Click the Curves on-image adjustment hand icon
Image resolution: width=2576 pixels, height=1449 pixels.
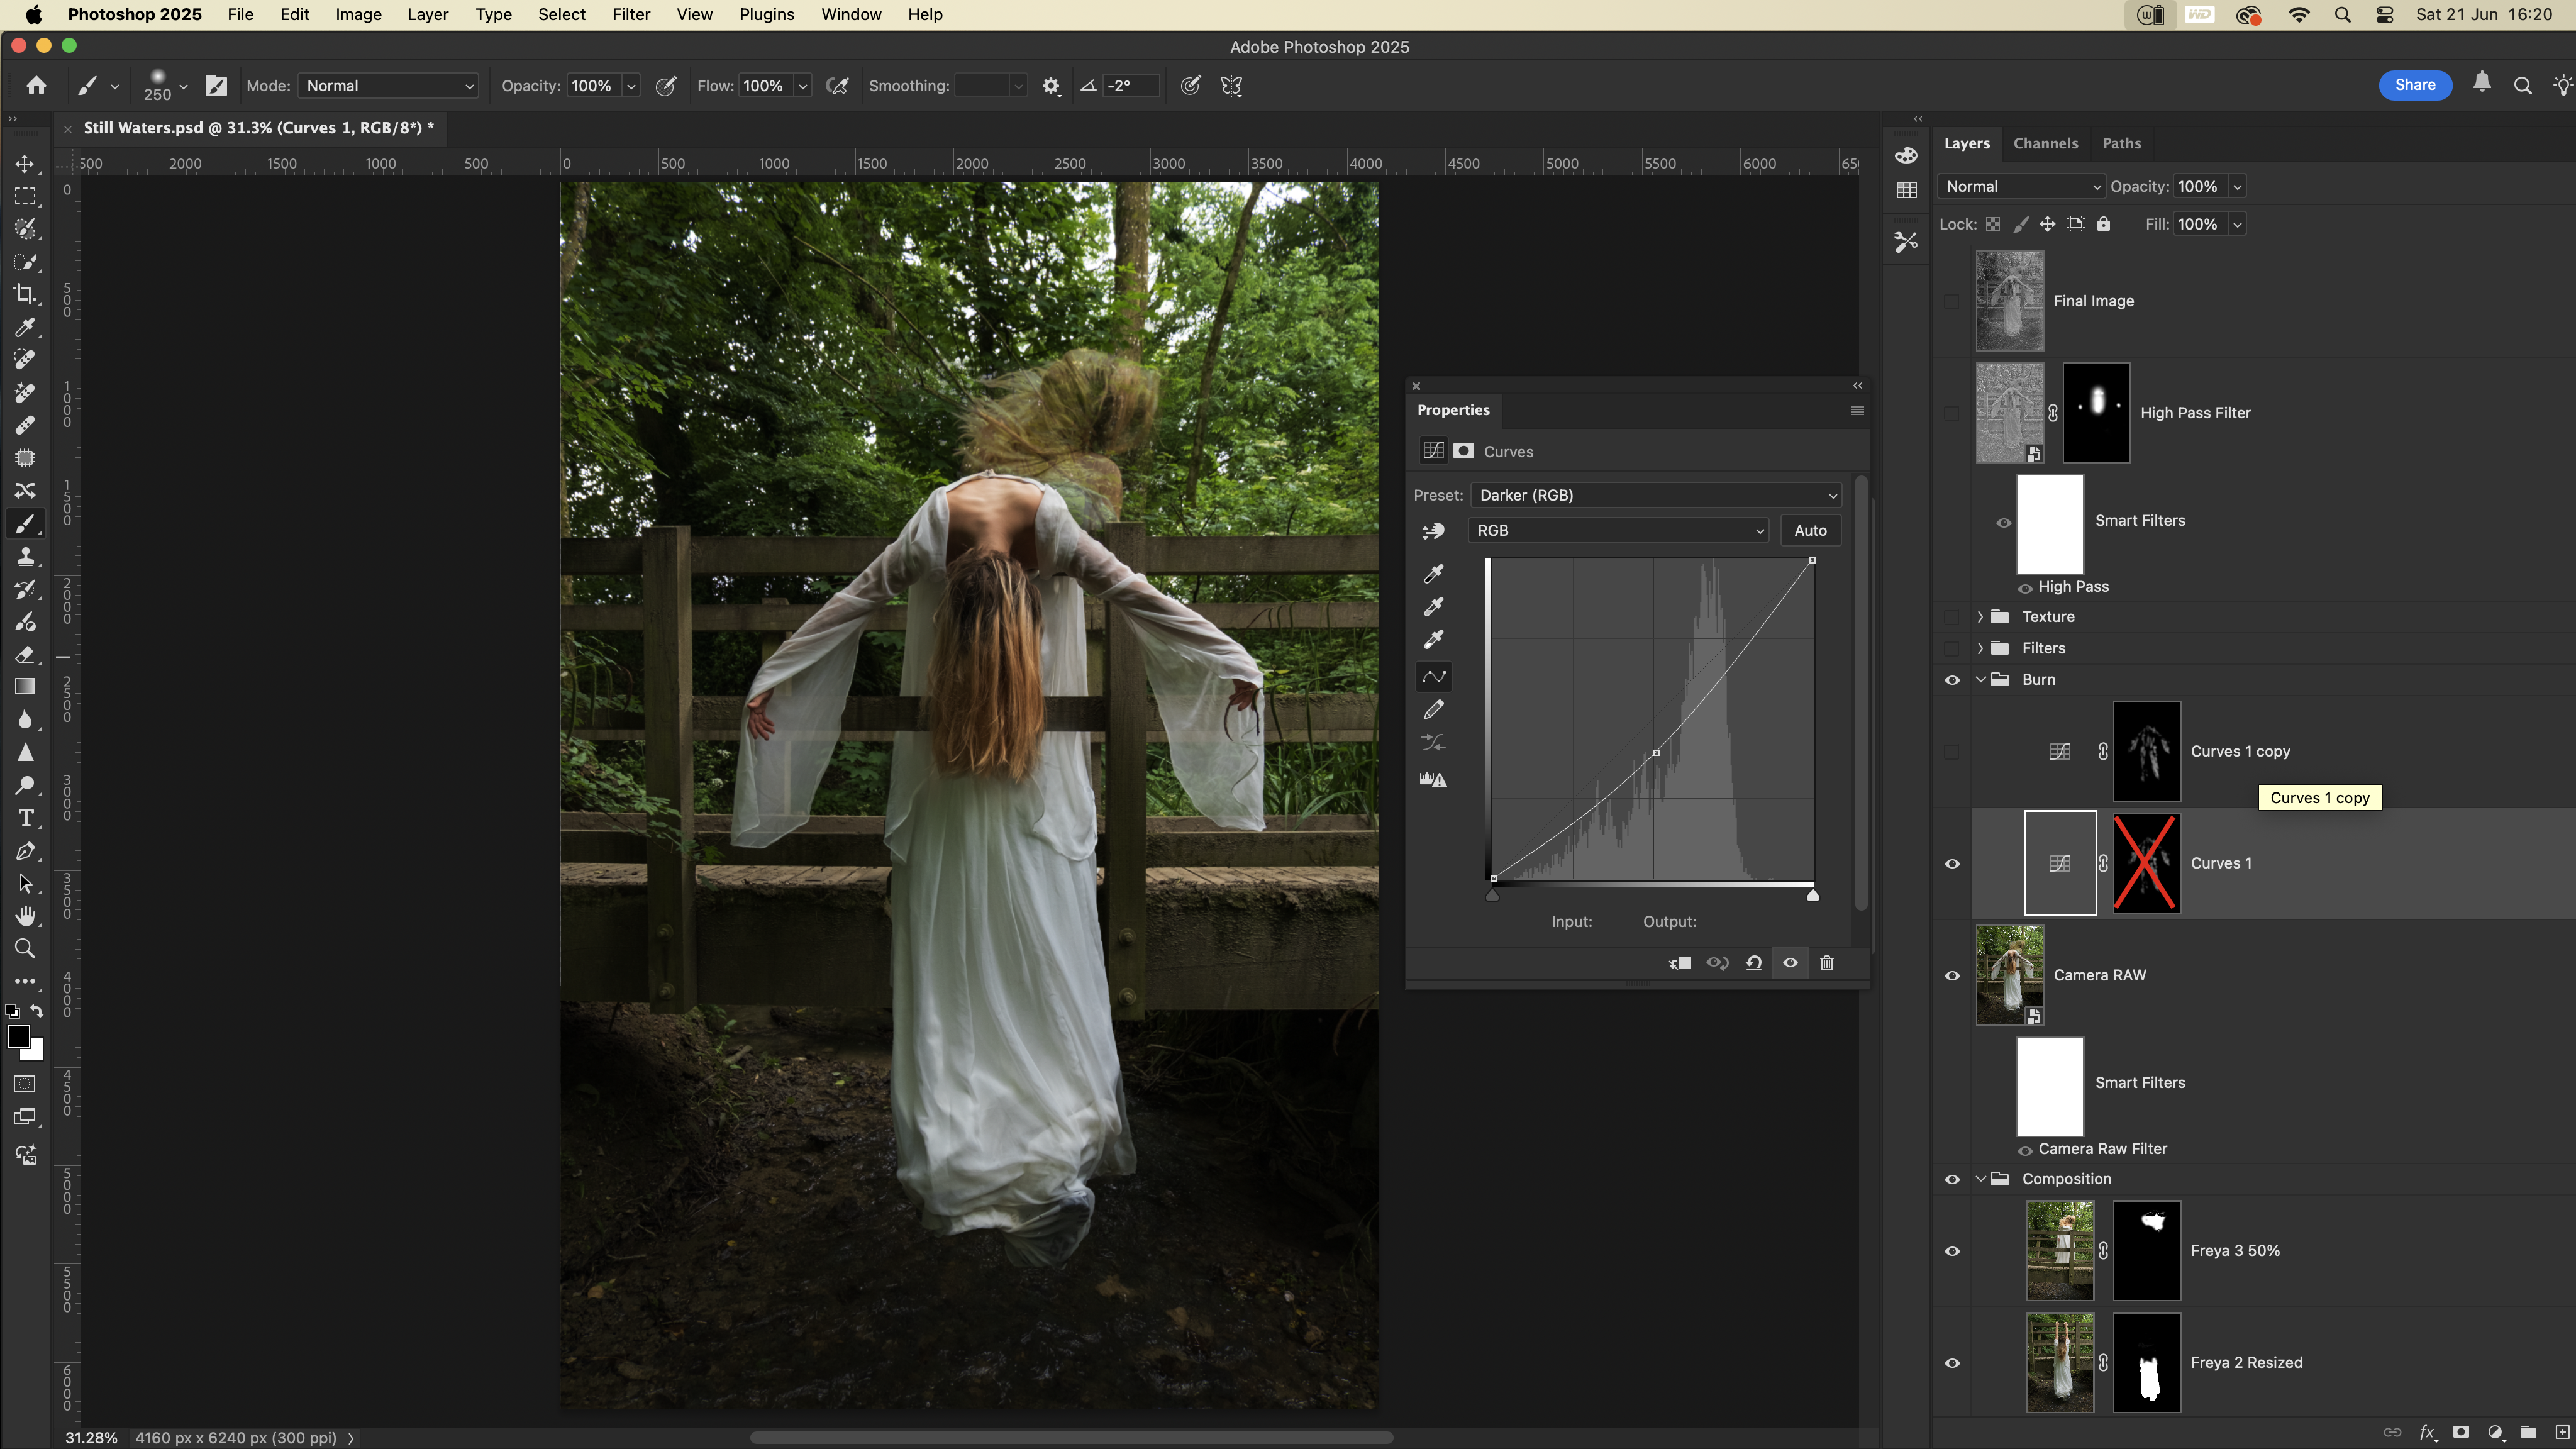pos(1433,531)
